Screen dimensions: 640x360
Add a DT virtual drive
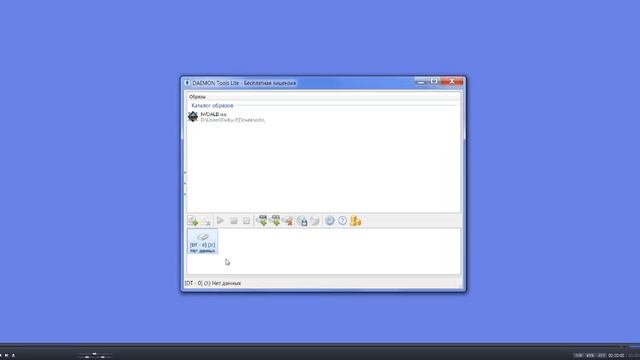(262, 221)
